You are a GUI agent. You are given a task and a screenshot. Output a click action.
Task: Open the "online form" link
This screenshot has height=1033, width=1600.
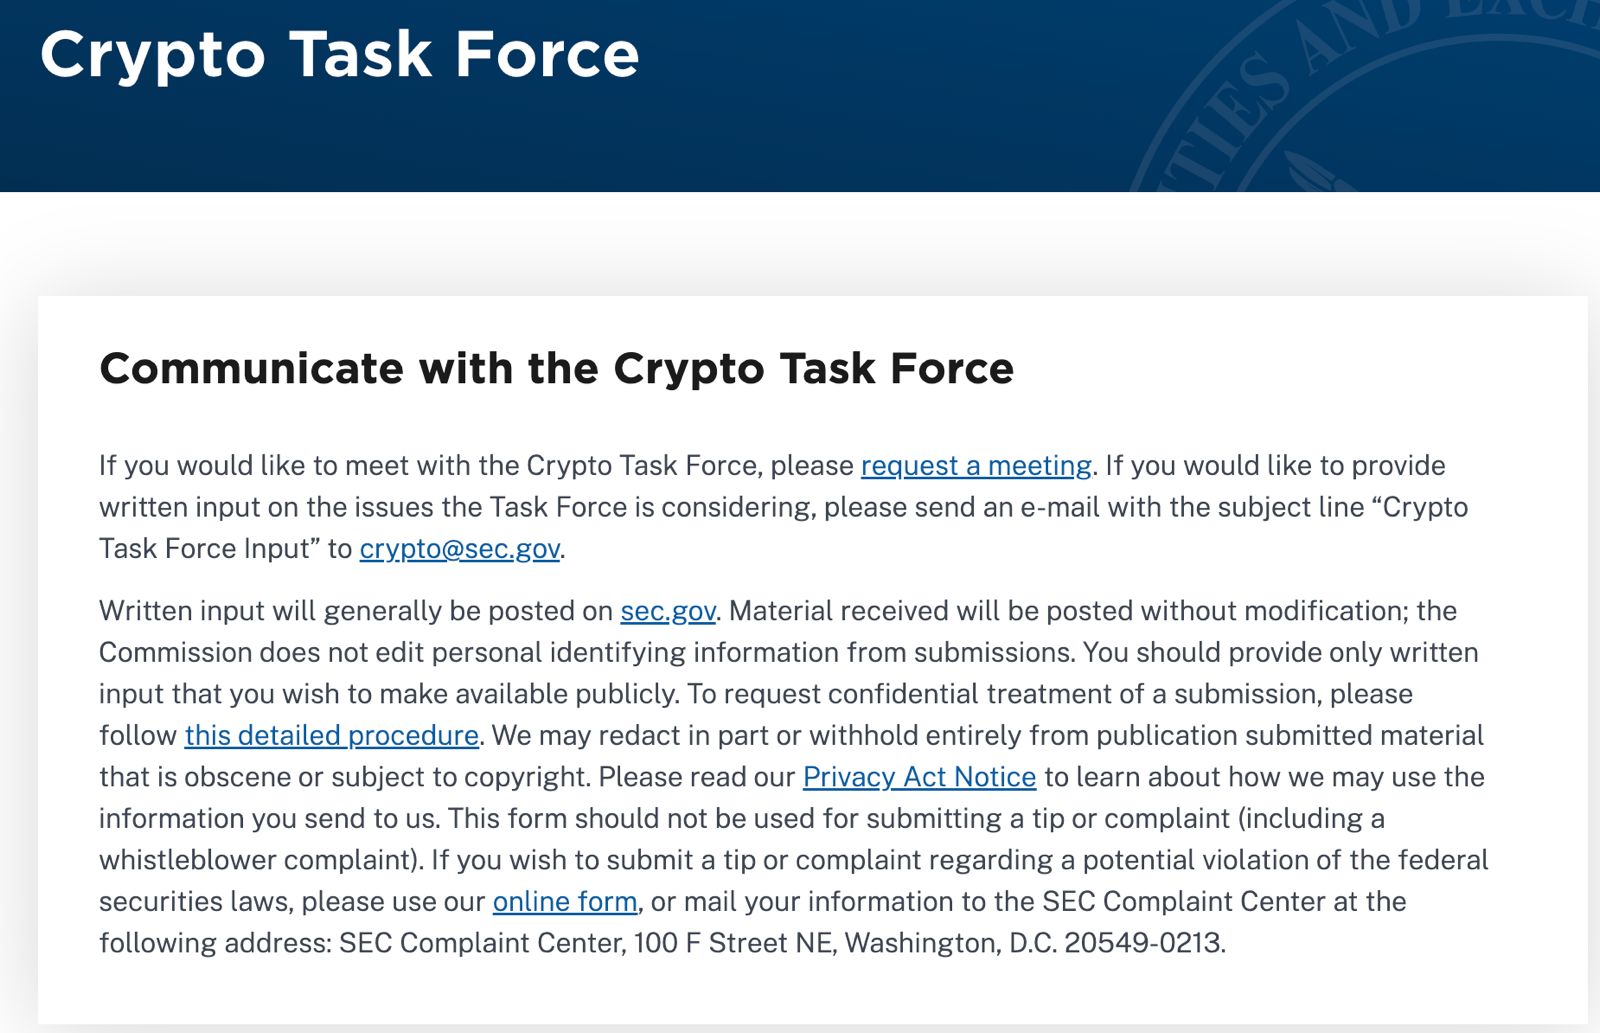565,902
